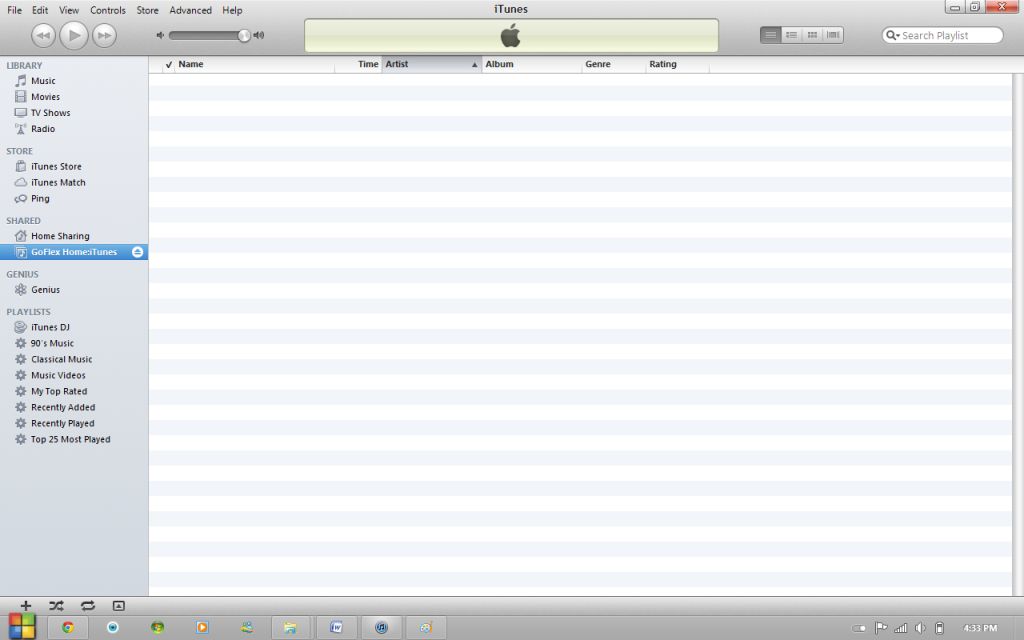This screenshot has width=1024, height=640.
Task: Toggle repeat mode at the bottom bar
Action: coord(88,605)
